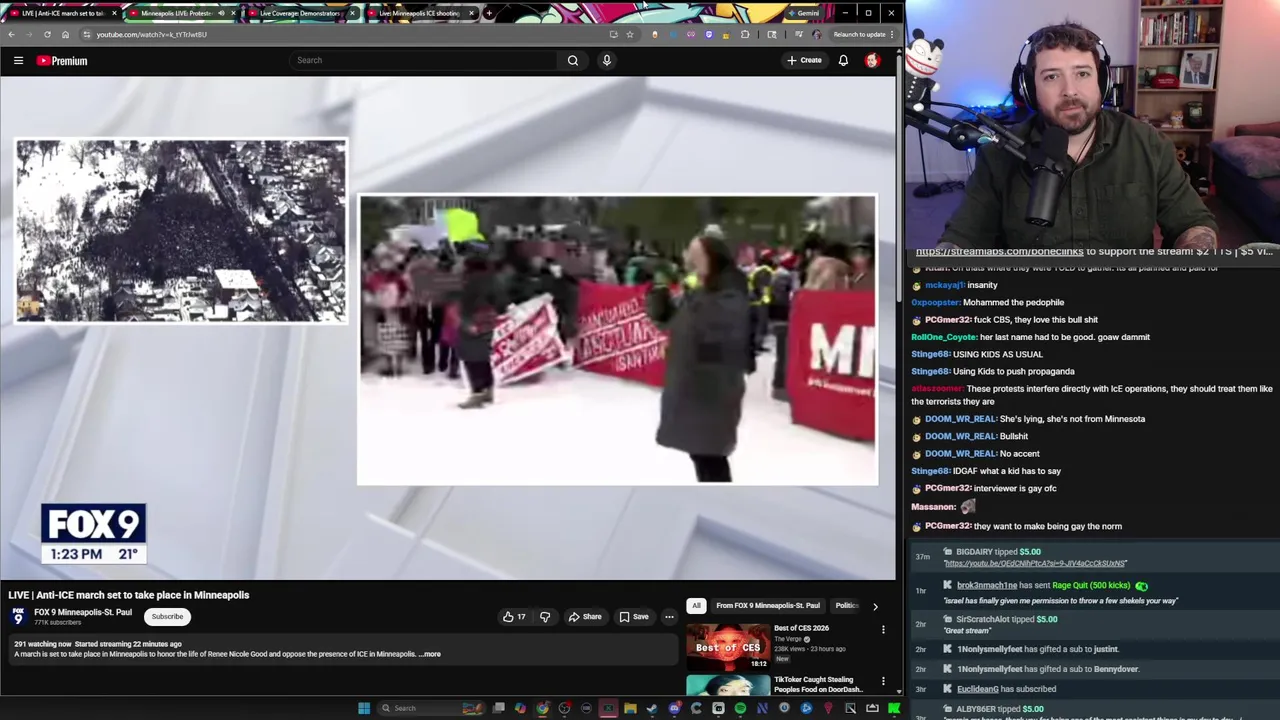The height and width of the screenshot is (720, 1280).
Task: Select the Politics filter chip
Action: tap(847, 606)
